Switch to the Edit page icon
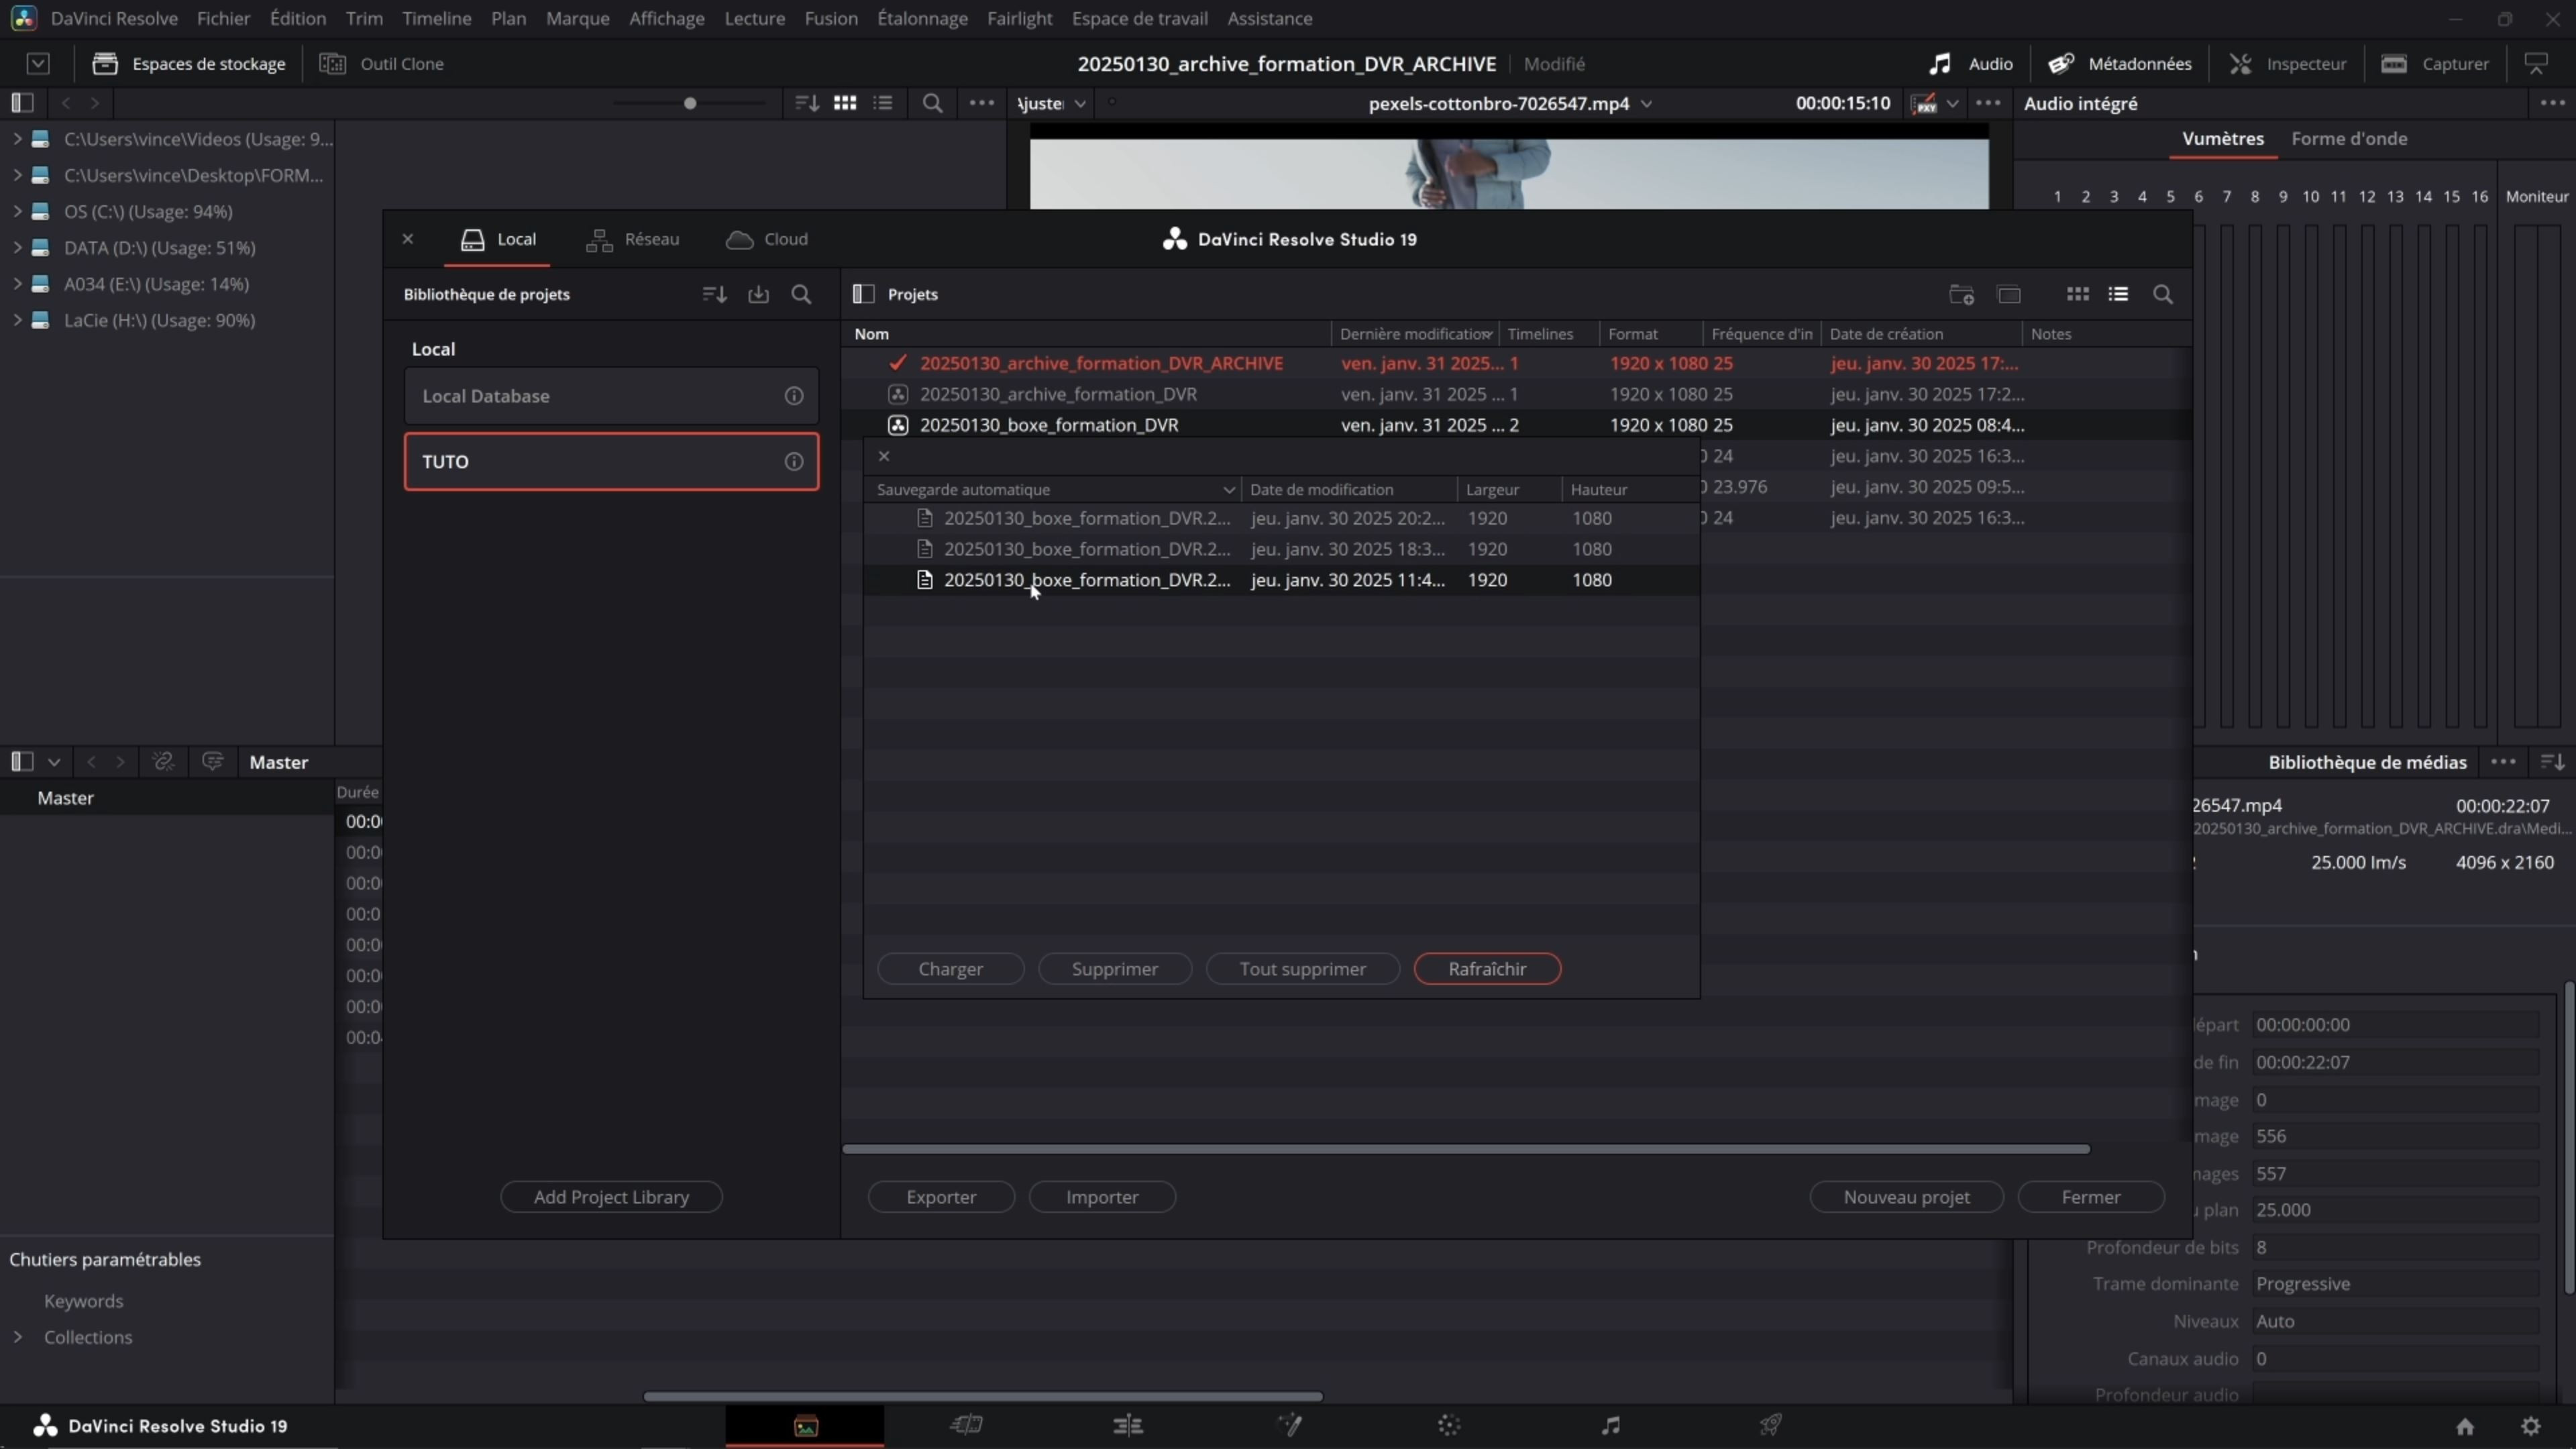 (1128, 1425)
